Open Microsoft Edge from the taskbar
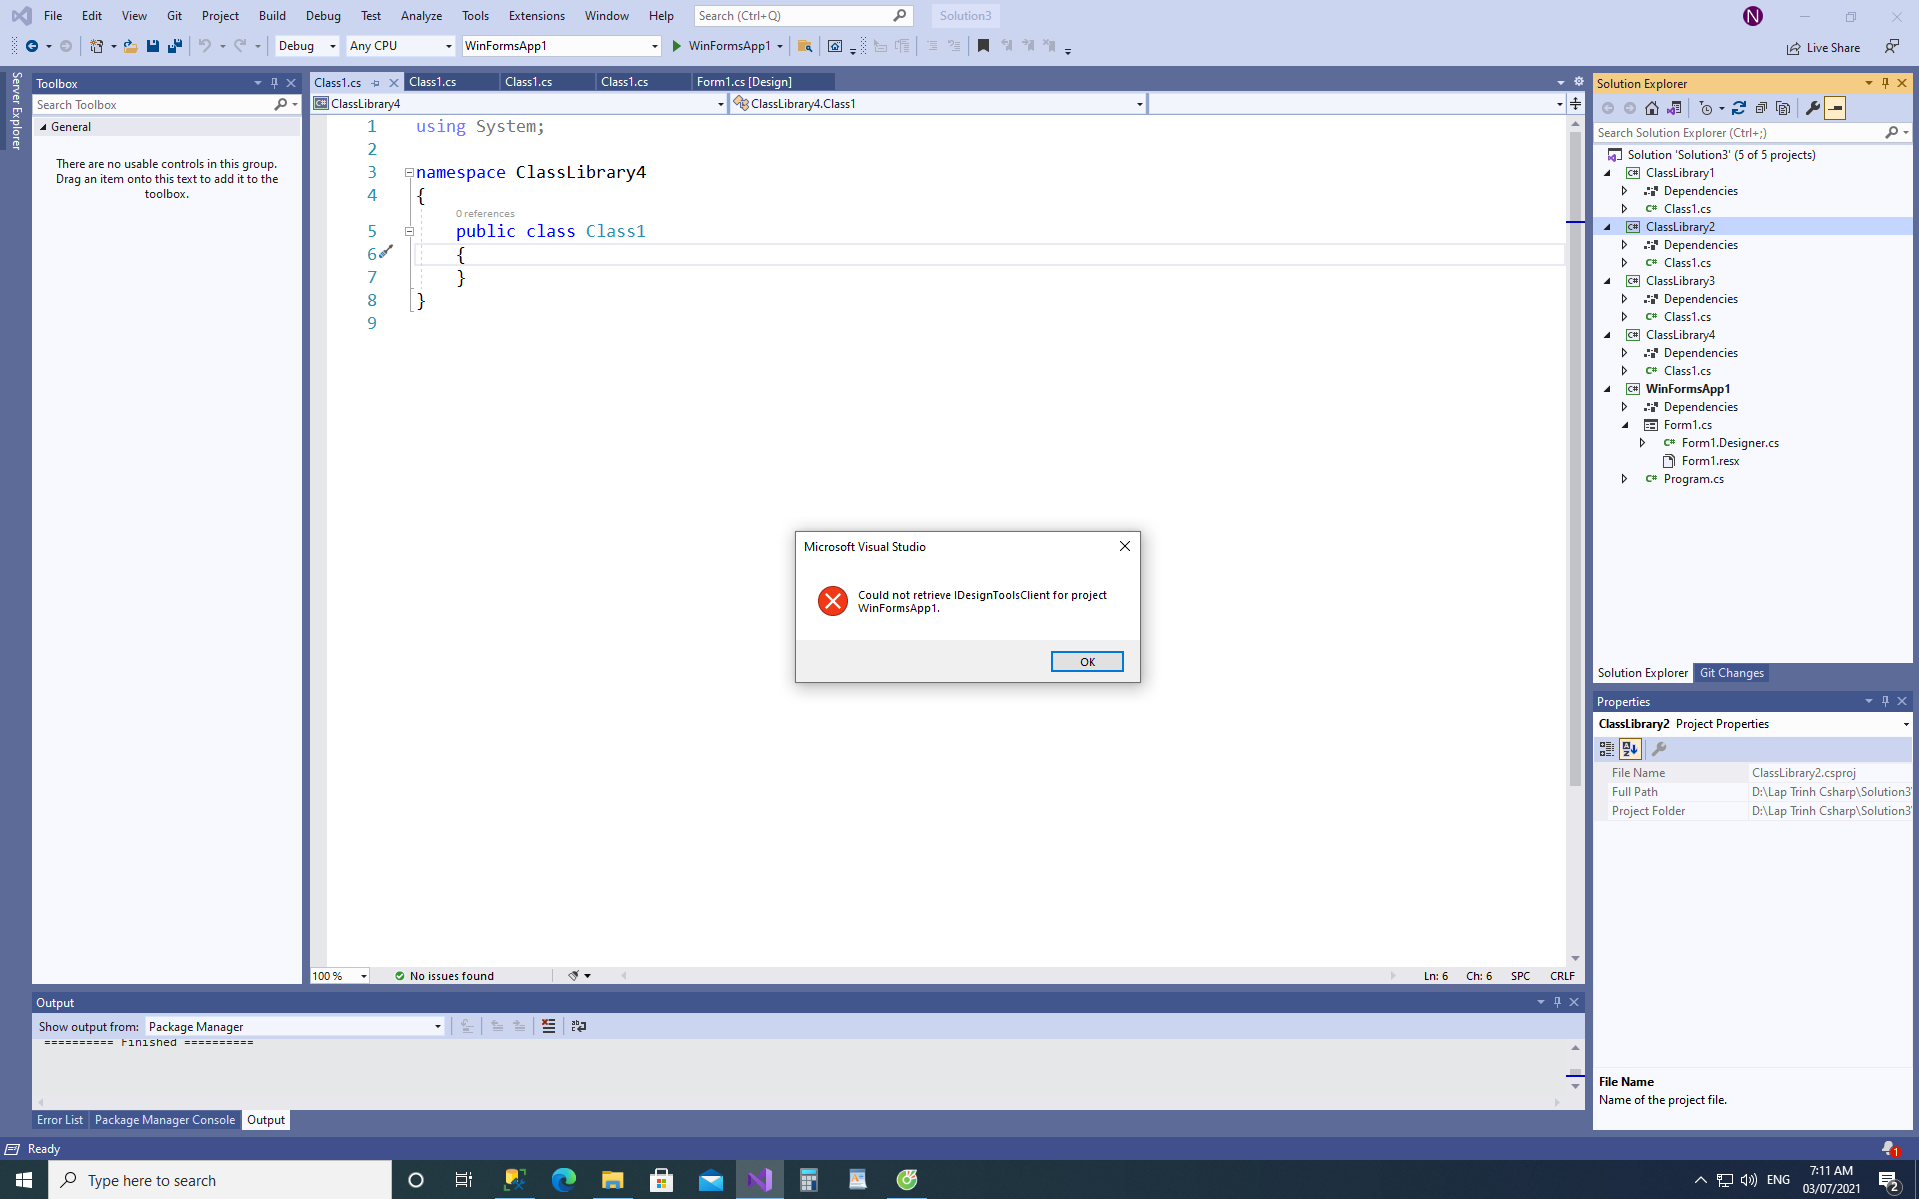 coord(564,1180)
